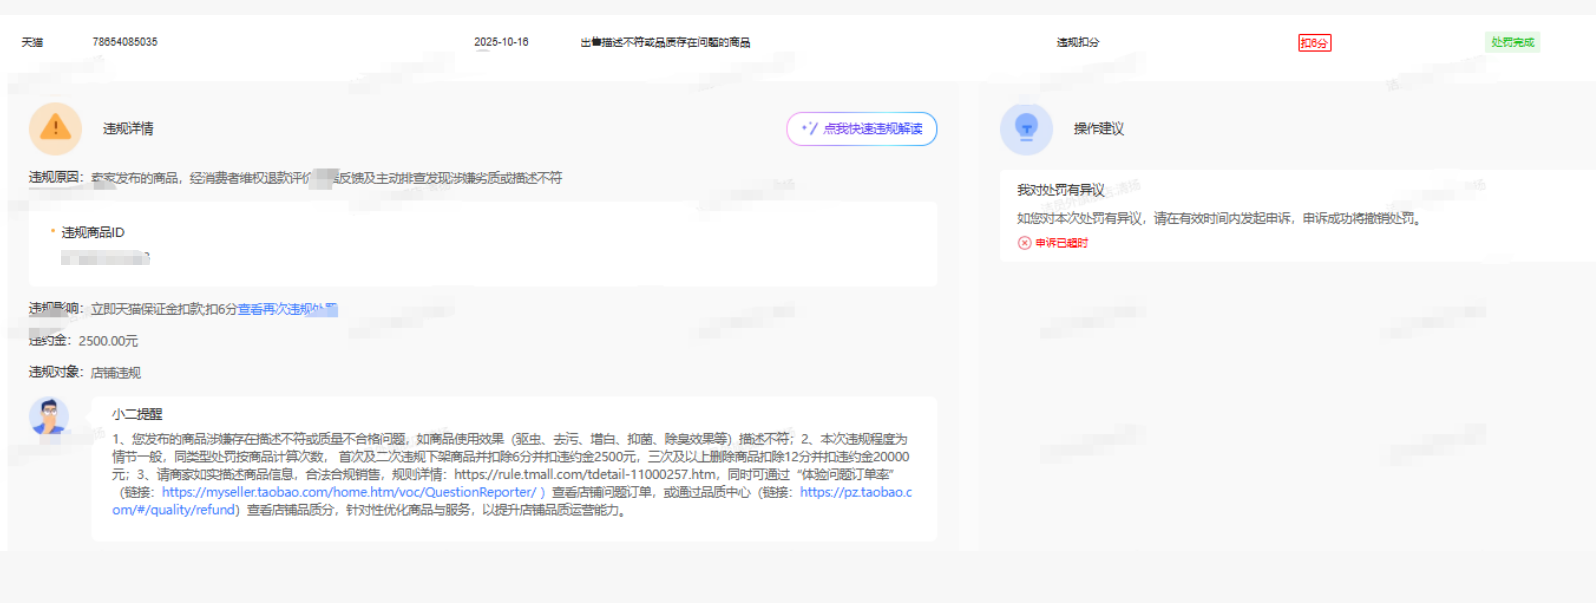The width and height of the screenshot is (1596, 603).
Task: Click the 小二 customer service avatar
Action: pyautogui.click(x=48, y=416)
